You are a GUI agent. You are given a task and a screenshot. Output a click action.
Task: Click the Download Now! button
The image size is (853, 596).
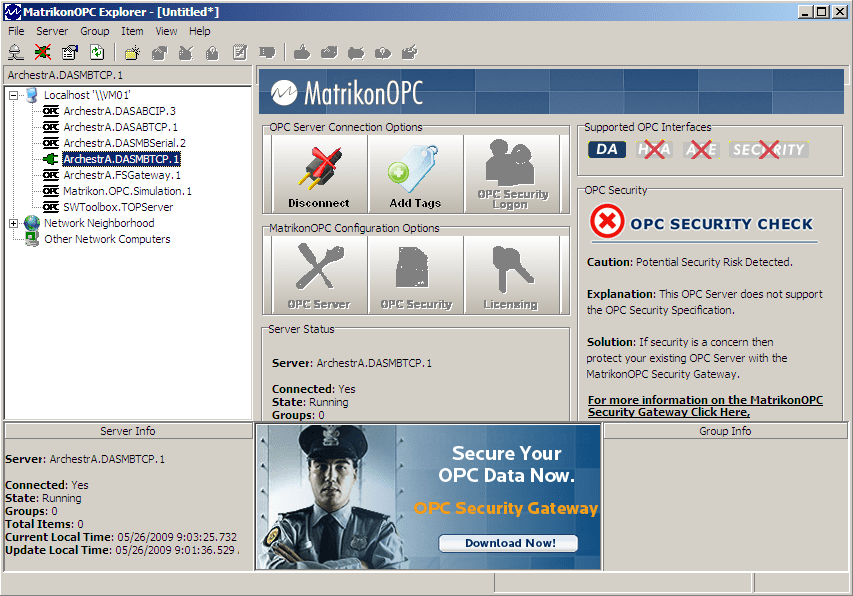(508, 543)
